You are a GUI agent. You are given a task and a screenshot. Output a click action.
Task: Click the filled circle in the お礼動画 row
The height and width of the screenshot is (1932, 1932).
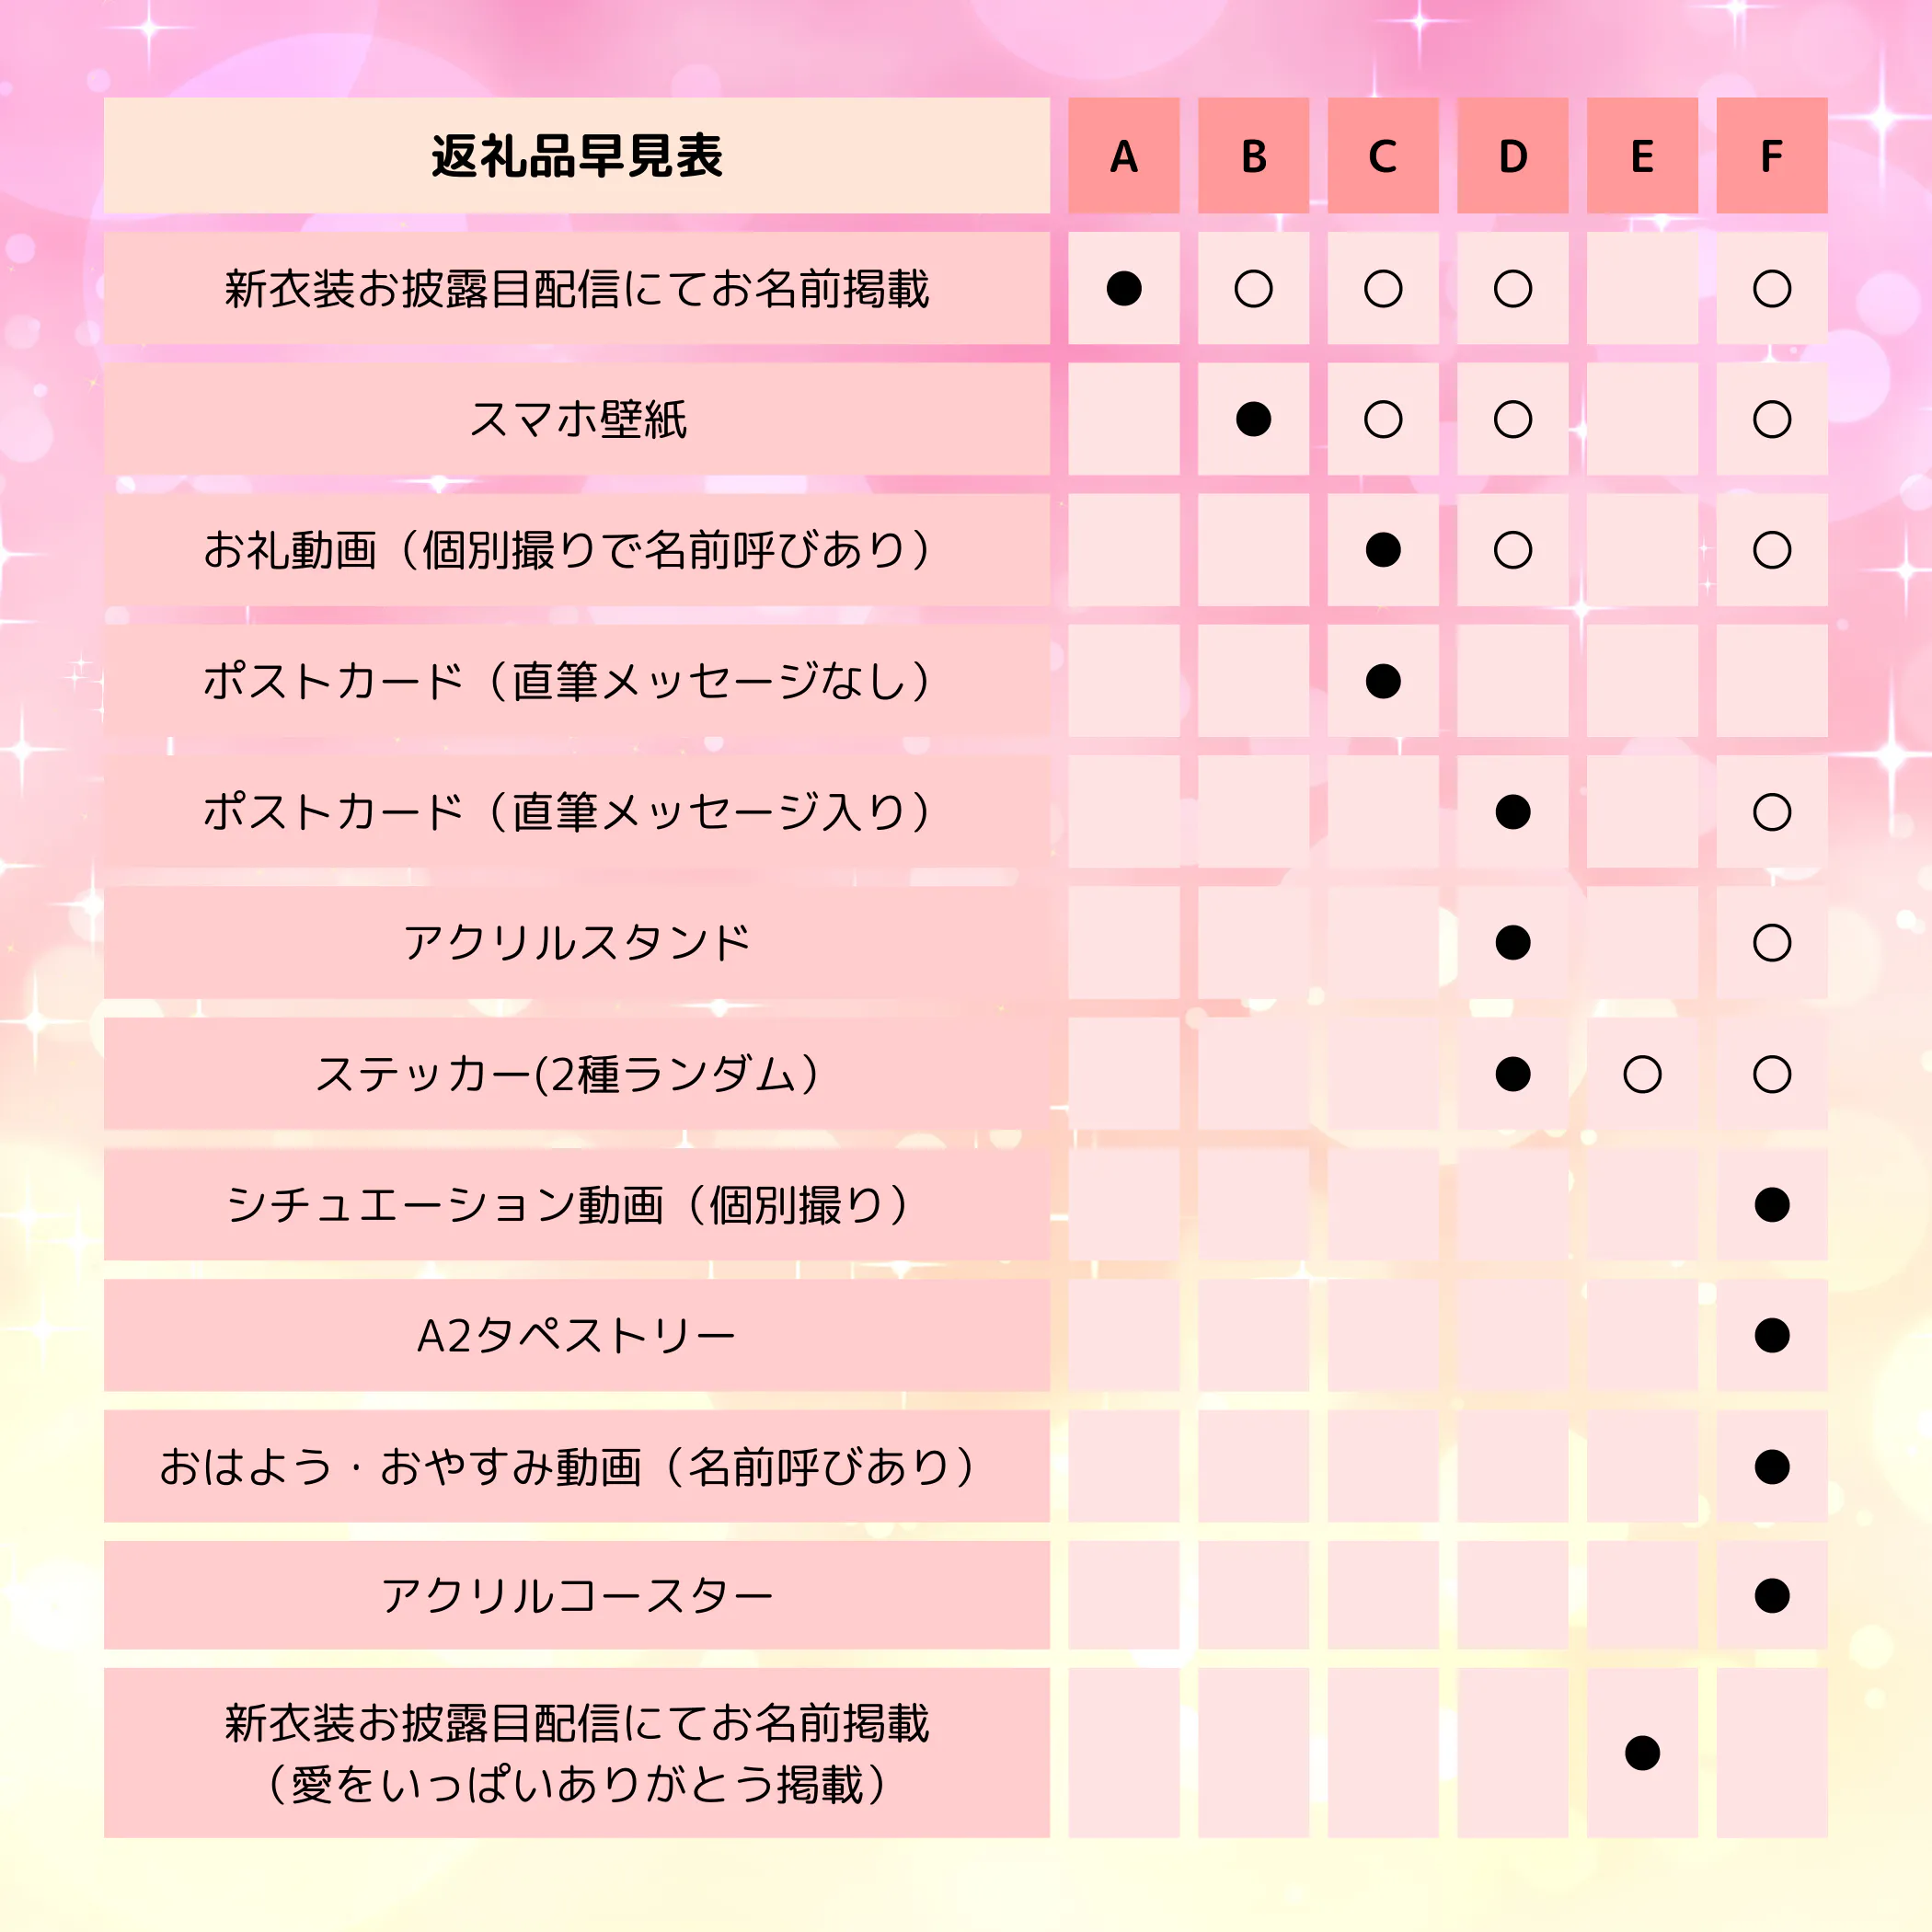[x=1383, y=550]
